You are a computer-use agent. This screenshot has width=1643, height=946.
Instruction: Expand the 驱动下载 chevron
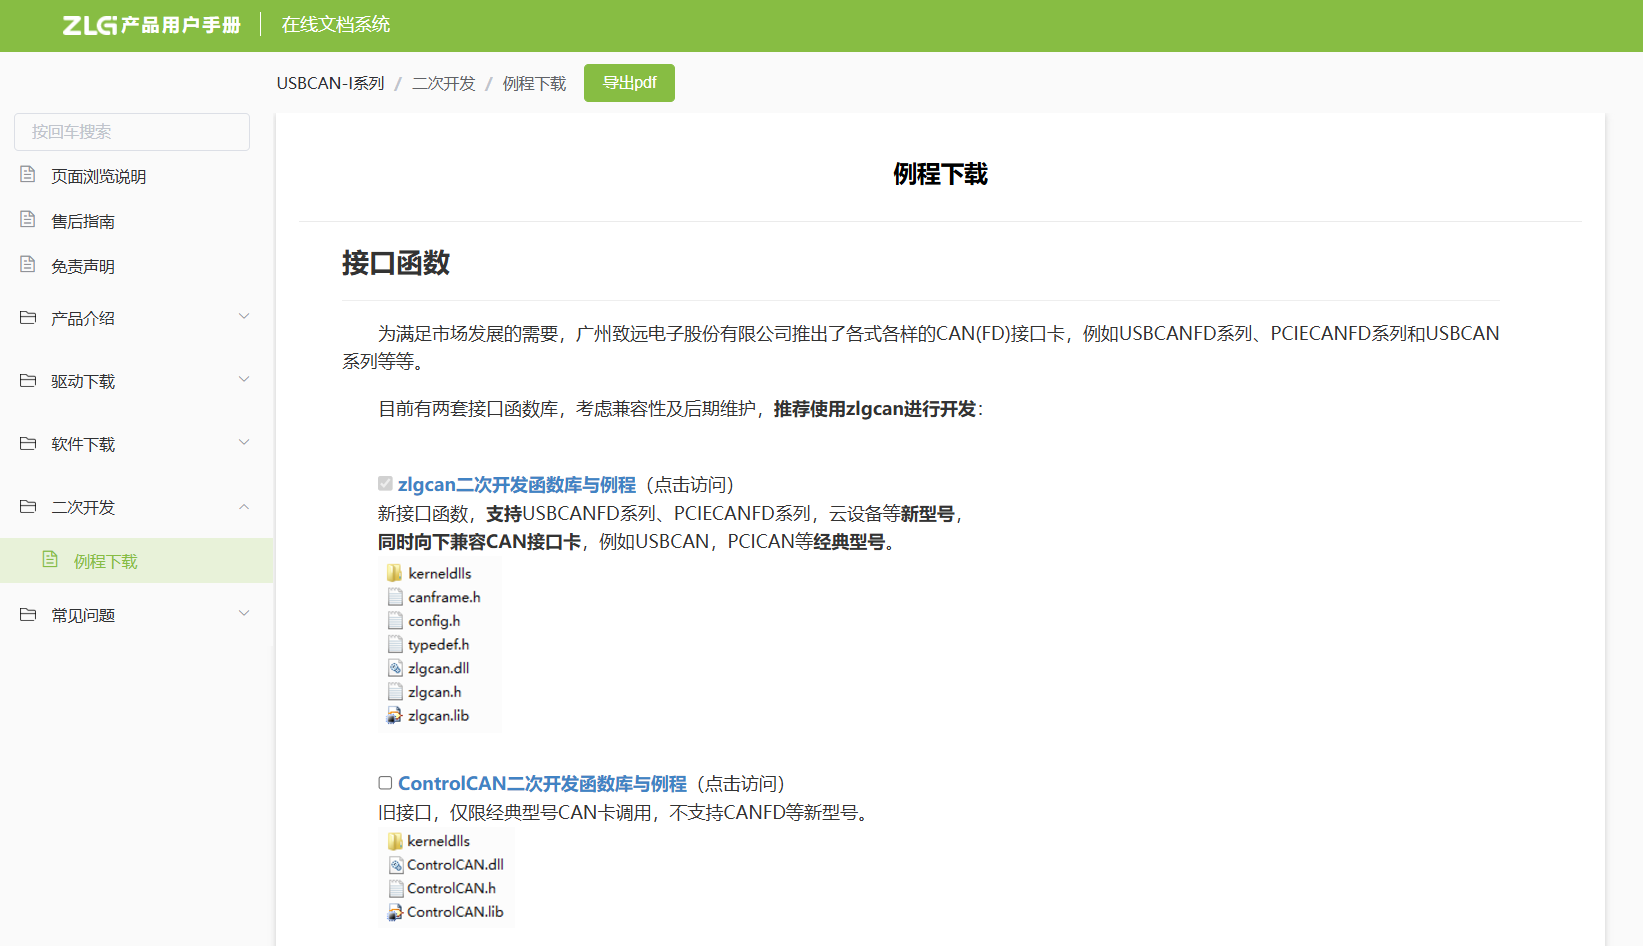pyautogui.click(x=244, y=380)
